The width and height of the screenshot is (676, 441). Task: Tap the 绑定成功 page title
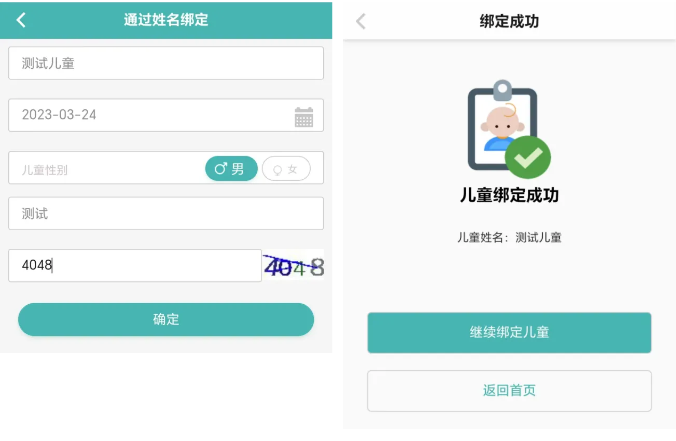coord(509,21)
